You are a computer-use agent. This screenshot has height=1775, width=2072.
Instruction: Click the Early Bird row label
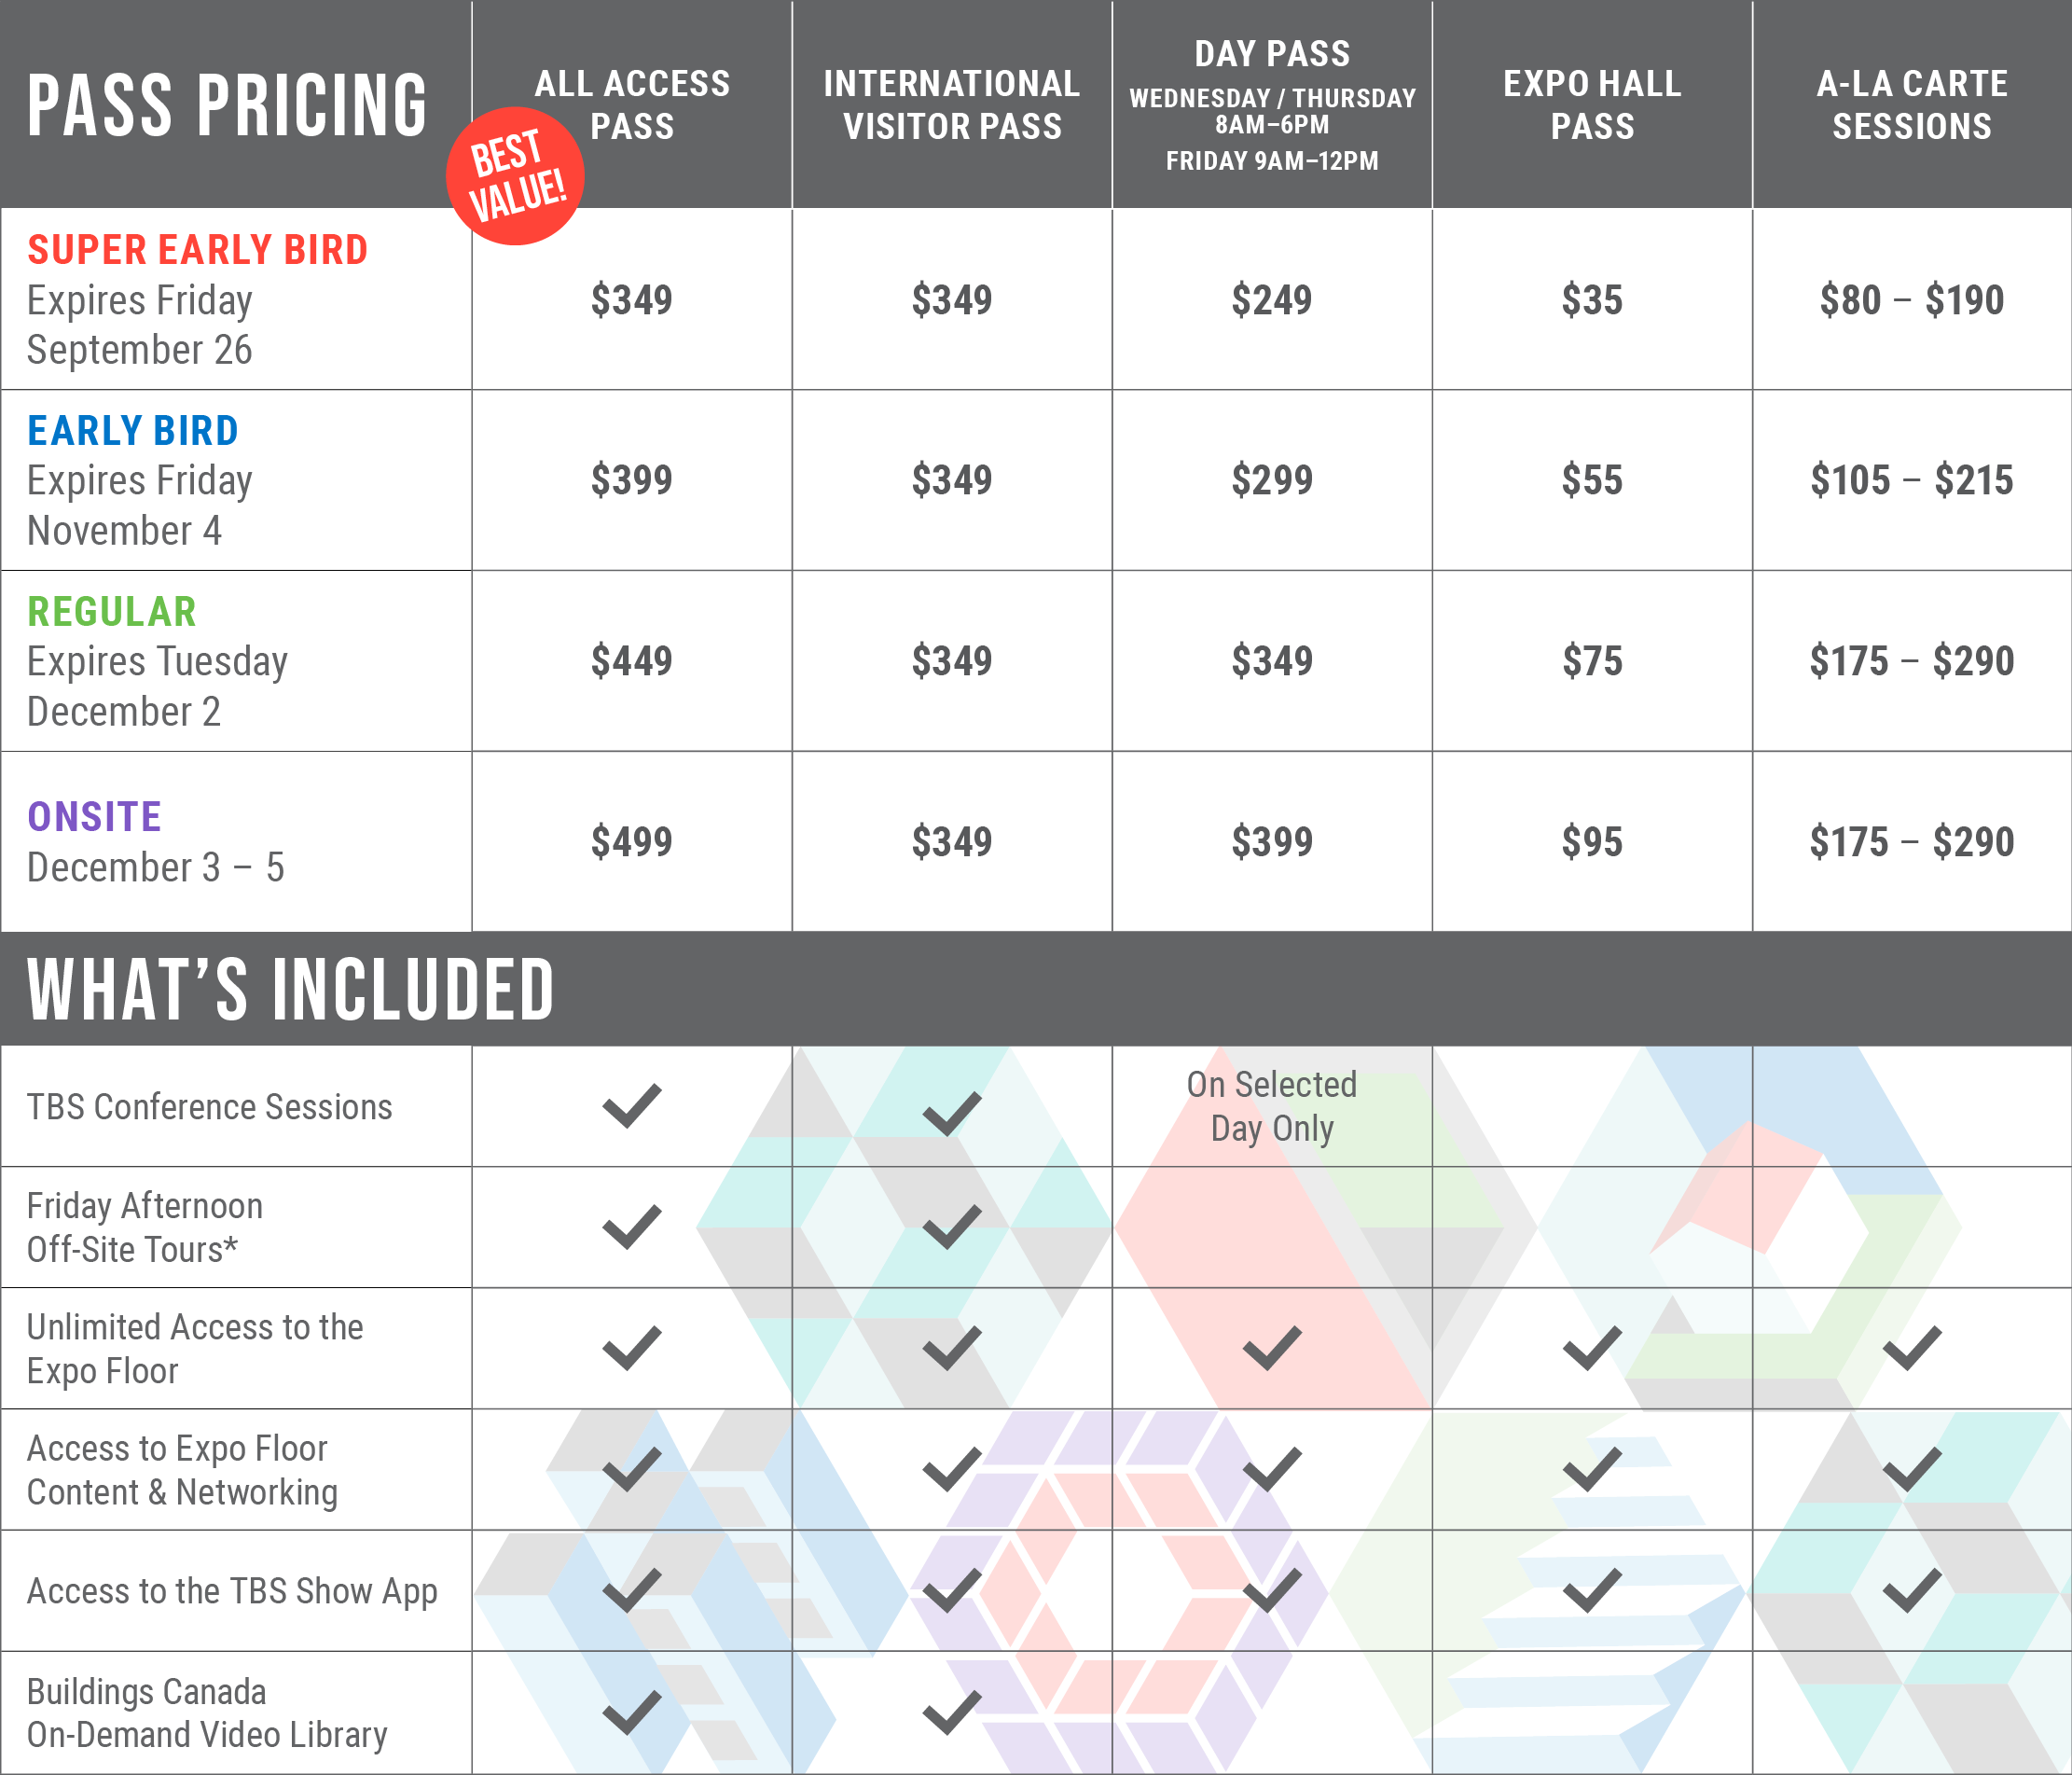(133, 431)
